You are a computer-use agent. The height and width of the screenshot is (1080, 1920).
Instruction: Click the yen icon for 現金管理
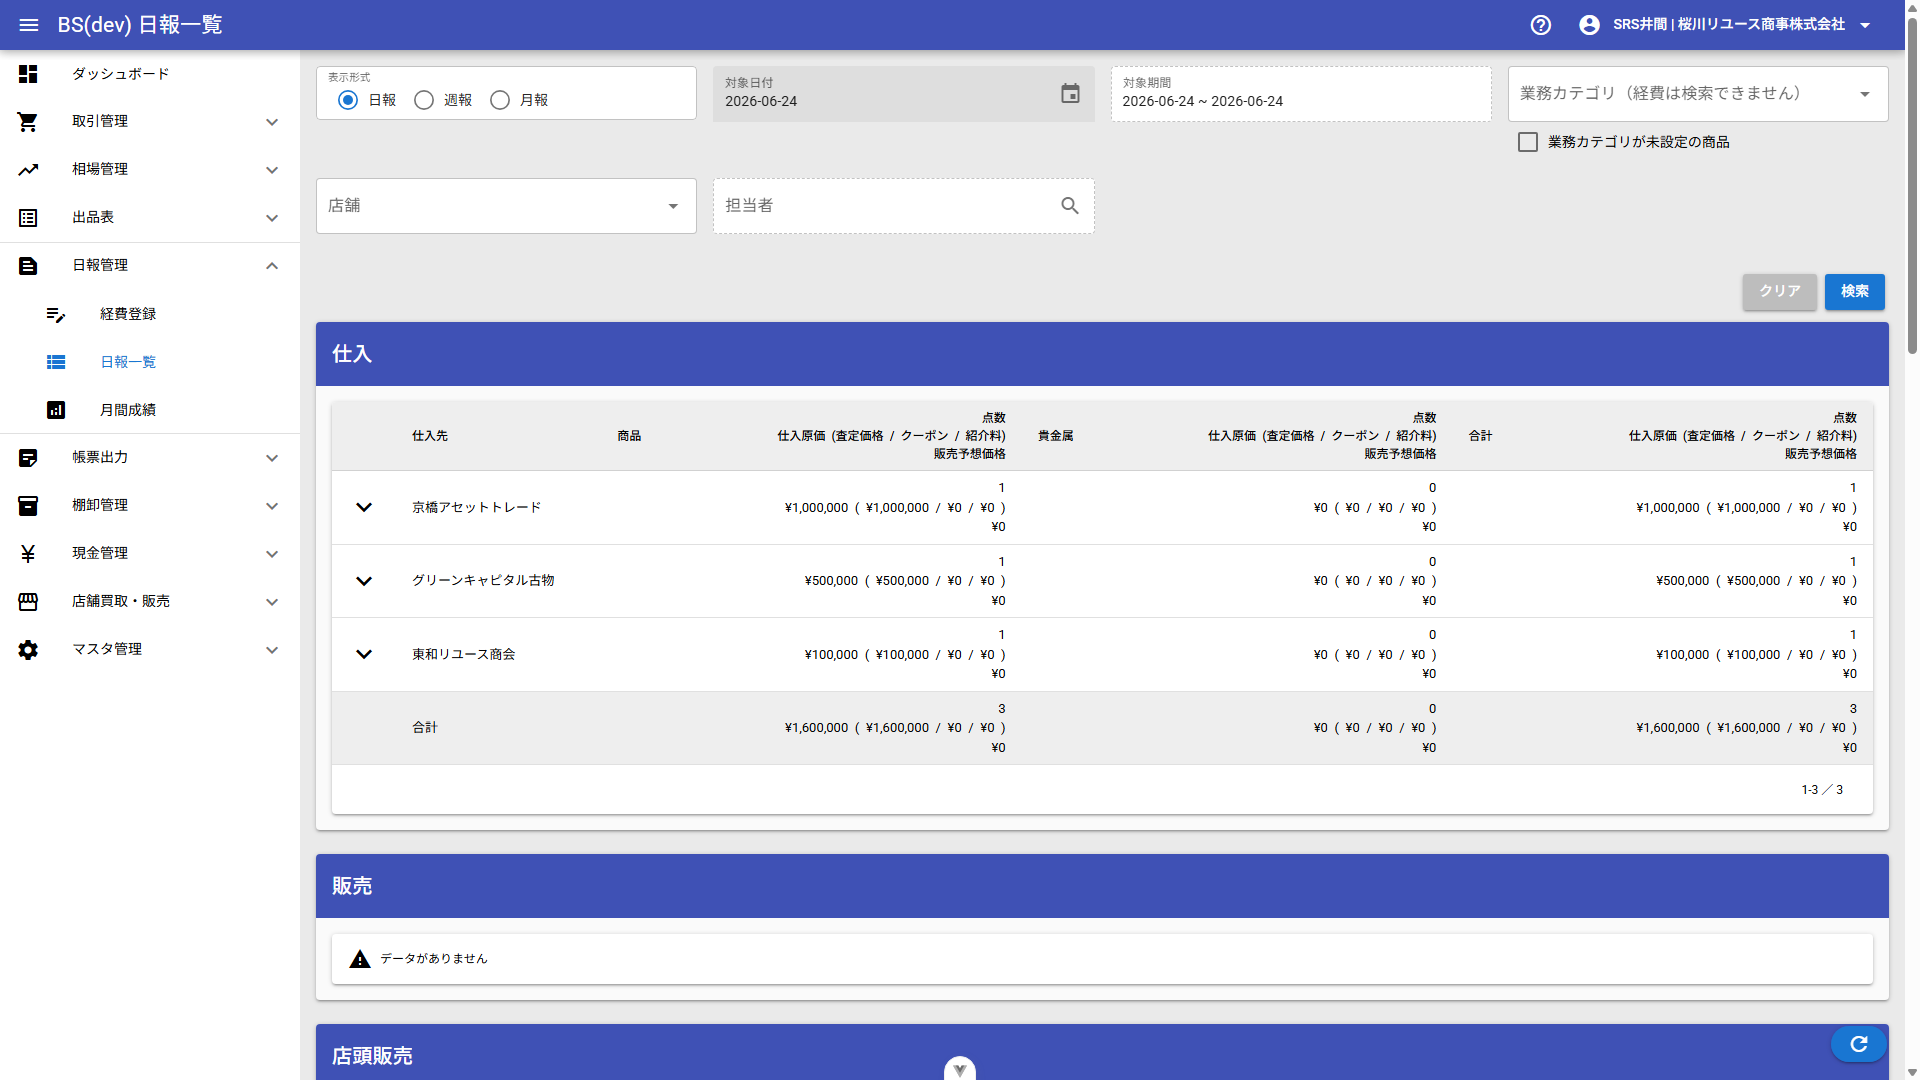(x=28, y=554)
